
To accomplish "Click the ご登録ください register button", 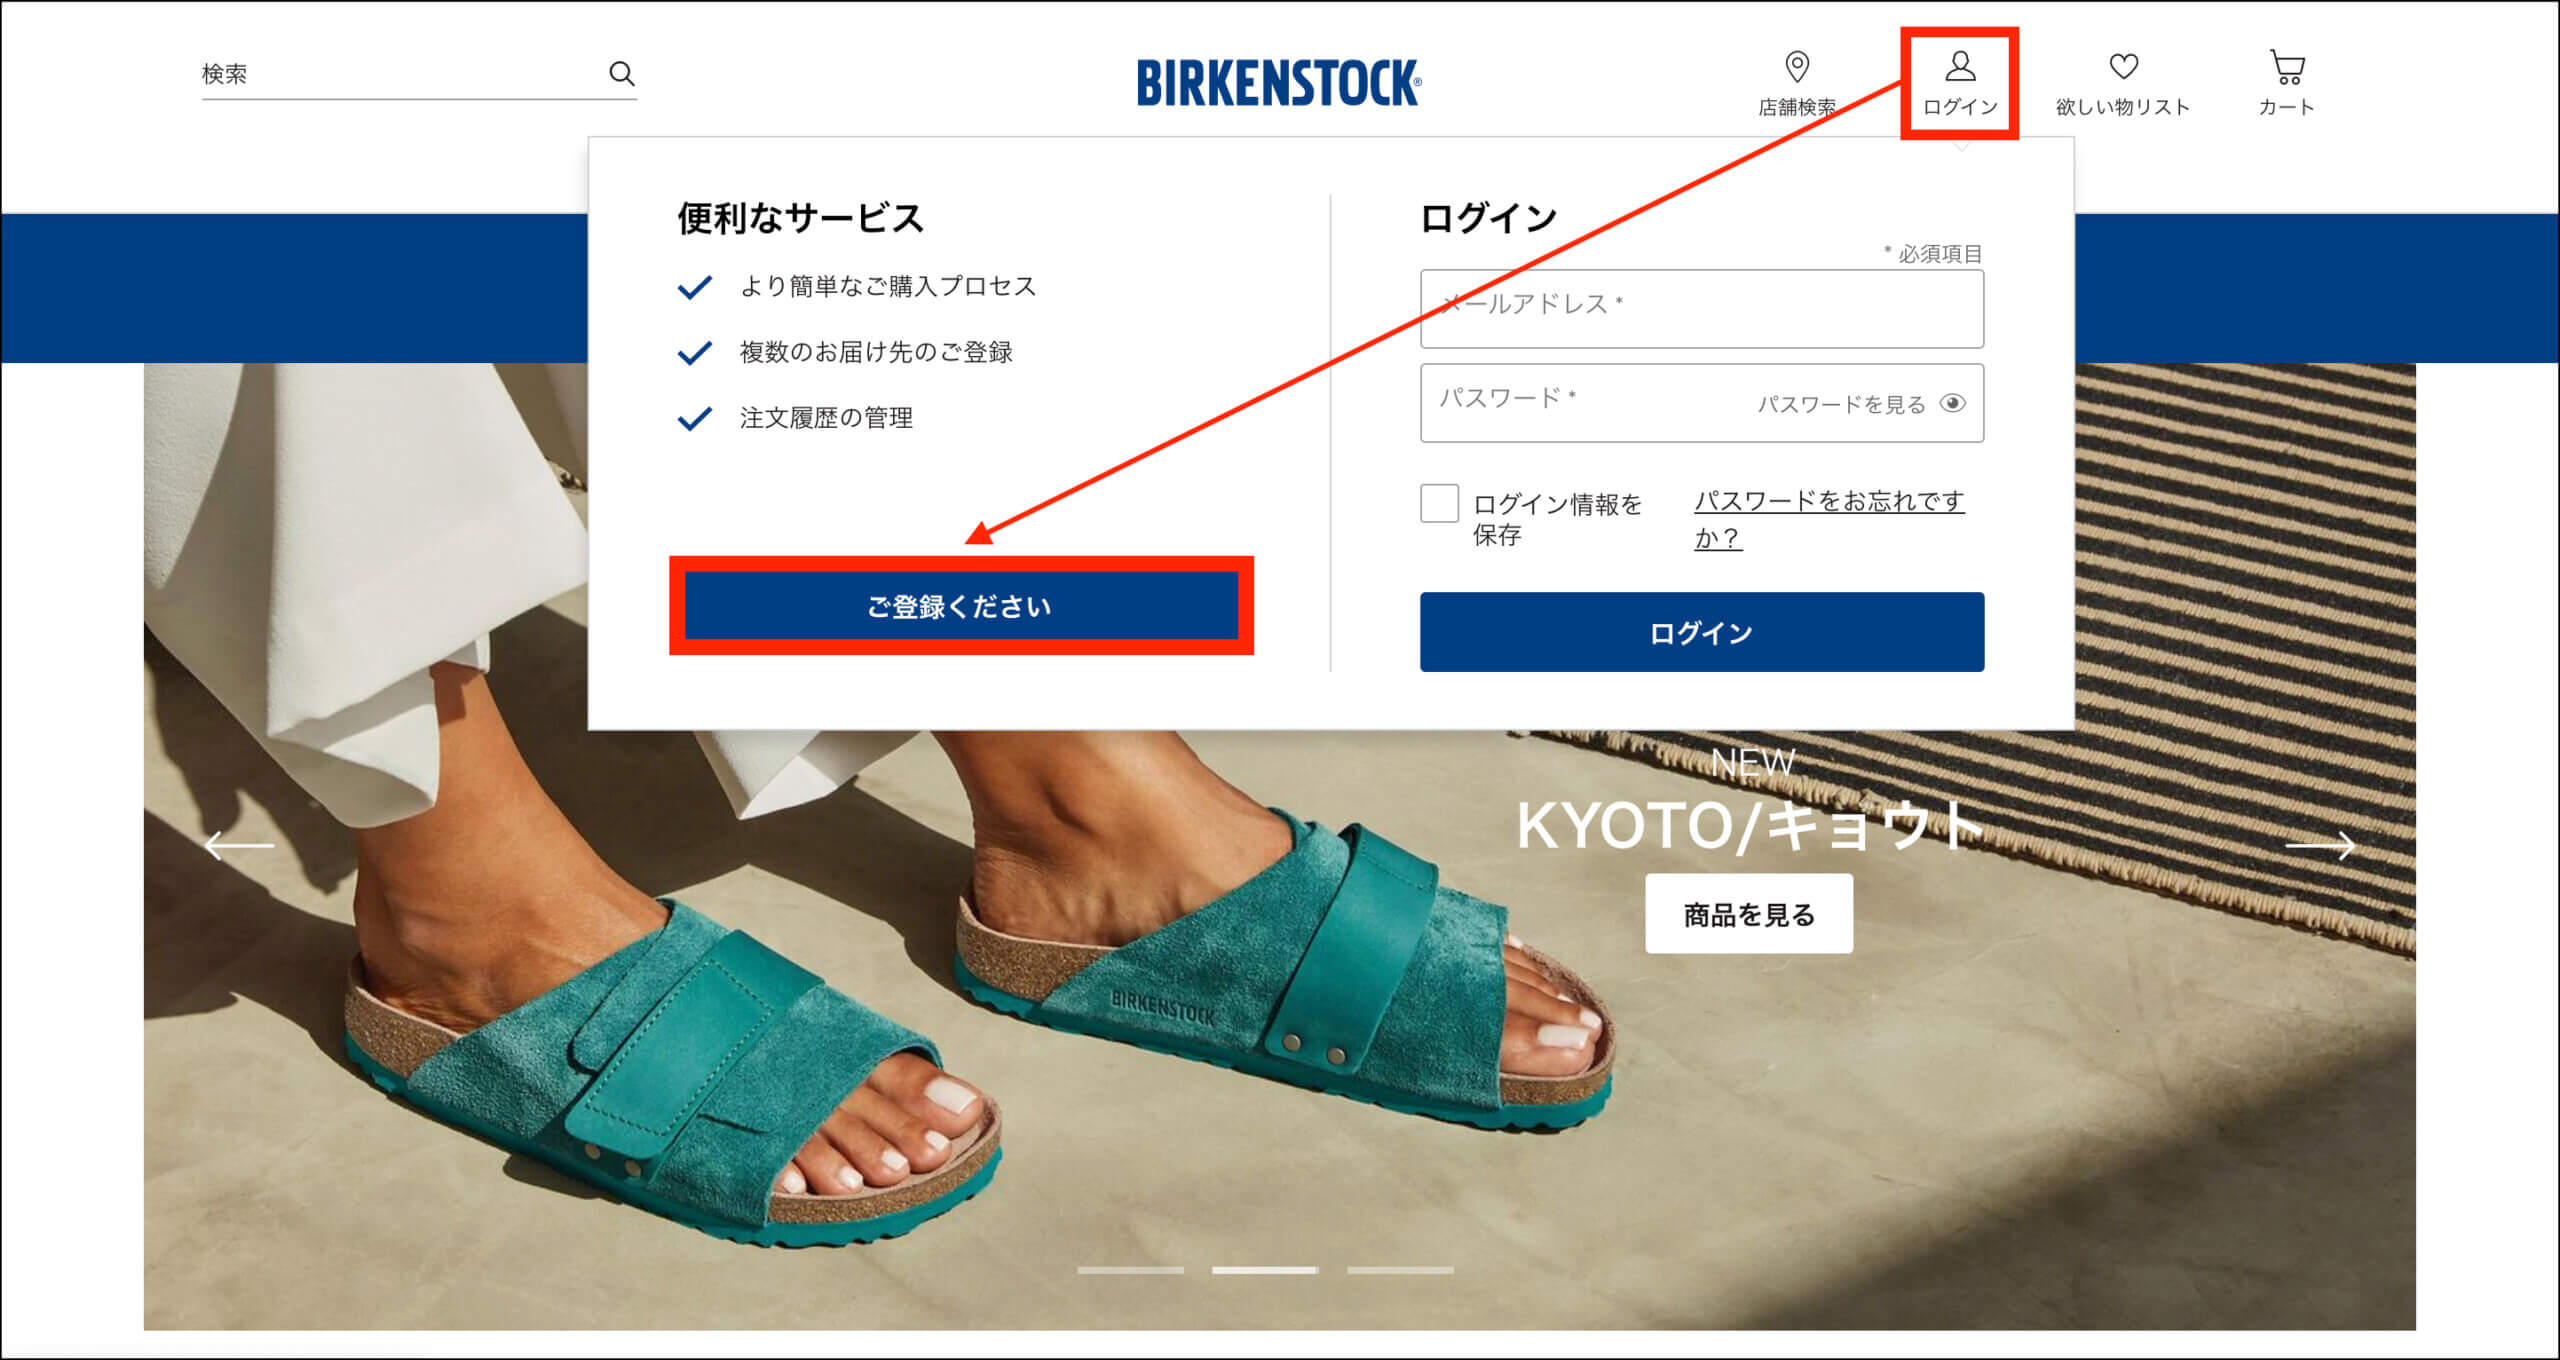I will point(961,606).
